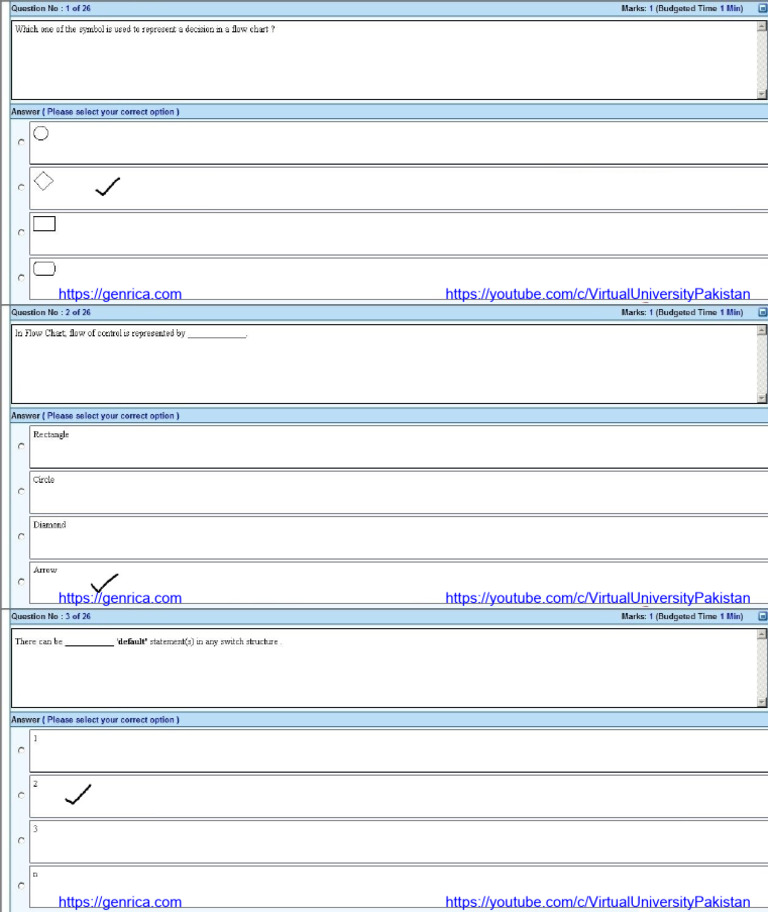Select answer n radio in Question 3

(22, 886)
